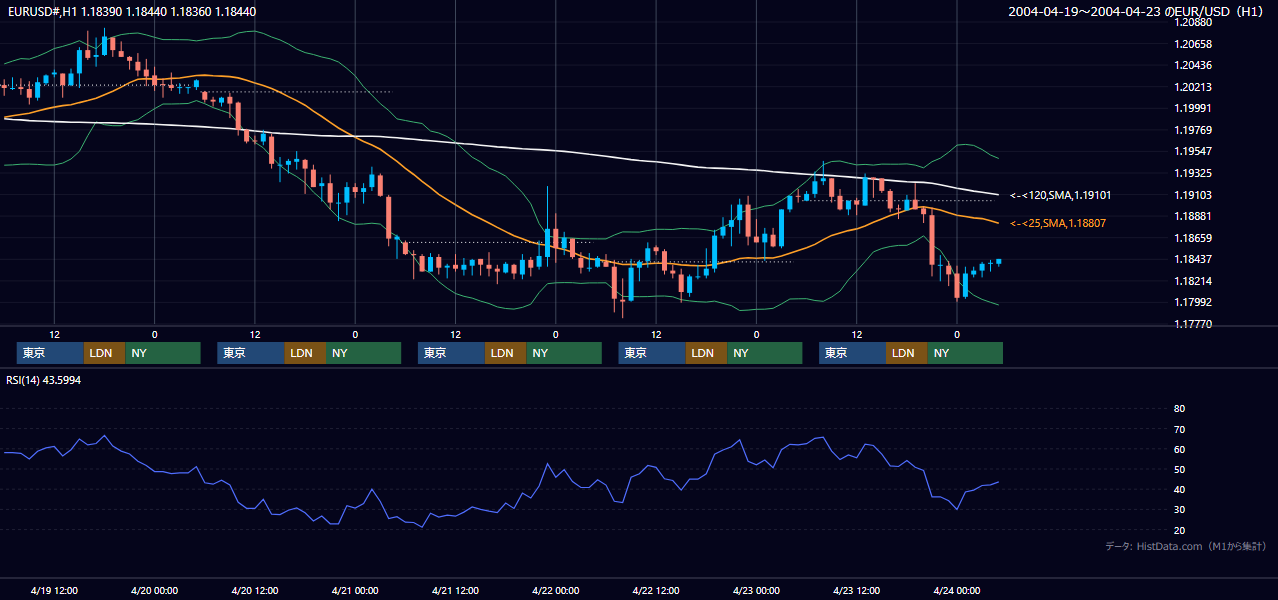Click RSI level 20 on axis
The image size is (1278, 600).
tap(1179, 530)
